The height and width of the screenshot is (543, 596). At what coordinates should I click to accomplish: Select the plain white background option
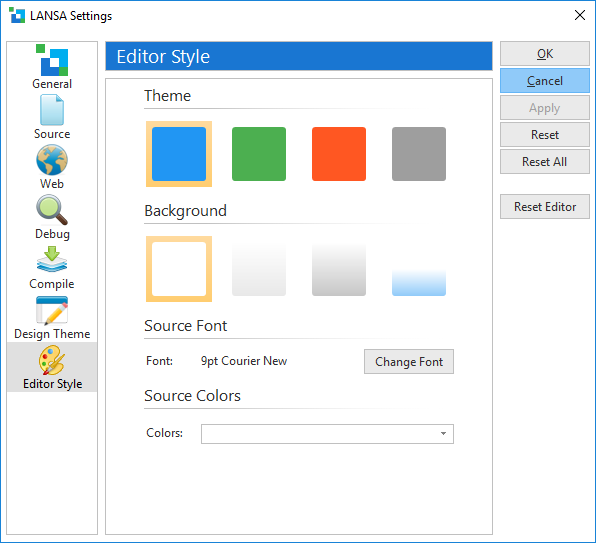(179, 269)
